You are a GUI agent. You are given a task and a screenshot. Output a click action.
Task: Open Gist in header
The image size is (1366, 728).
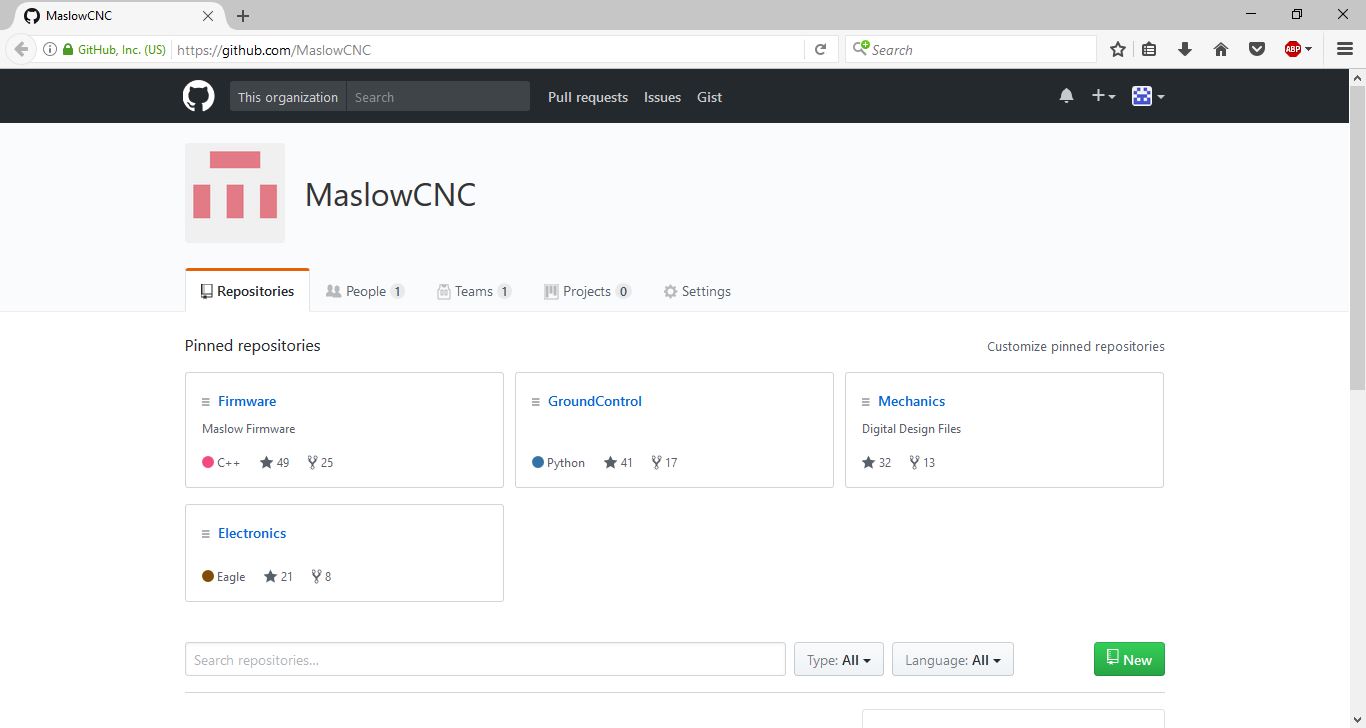point(709,97)
